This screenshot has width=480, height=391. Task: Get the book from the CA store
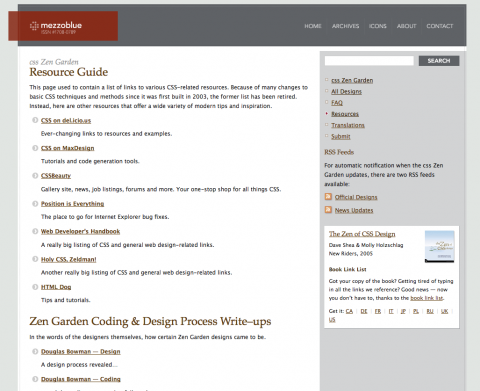click(349, 311)
